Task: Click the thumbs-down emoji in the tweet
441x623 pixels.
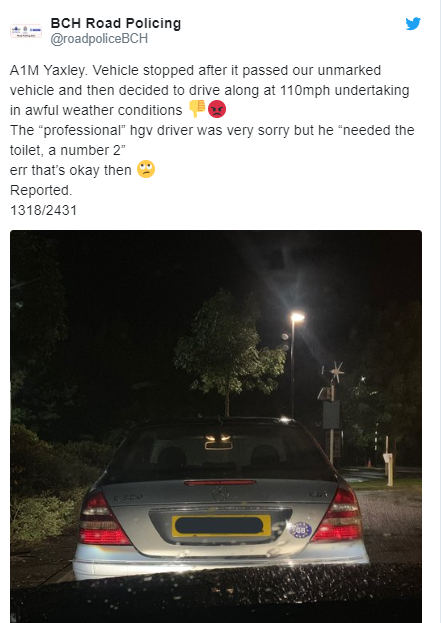Action: tap(197, 109)
